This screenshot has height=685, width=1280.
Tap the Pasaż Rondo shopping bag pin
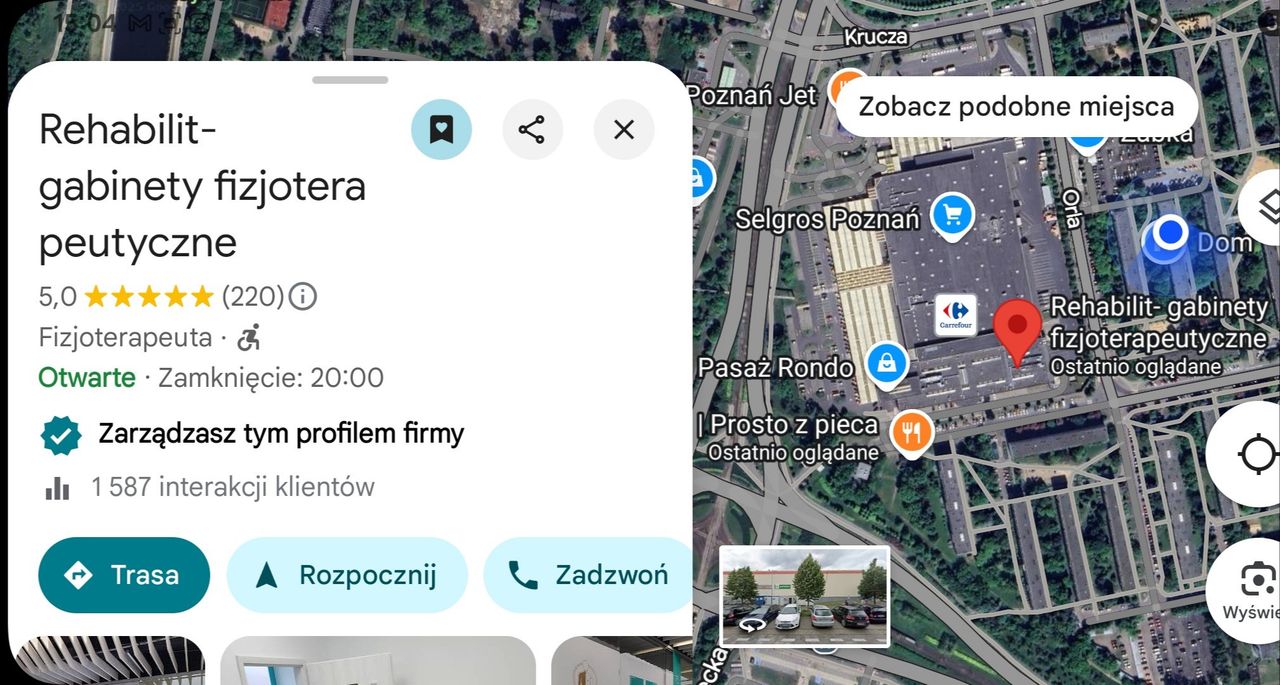(887, 365)
